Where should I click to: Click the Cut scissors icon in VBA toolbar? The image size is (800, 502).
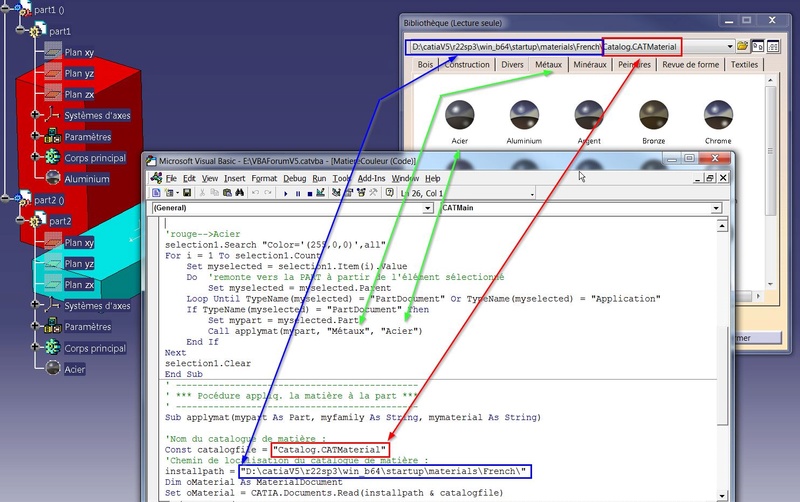tap(202, 193)
